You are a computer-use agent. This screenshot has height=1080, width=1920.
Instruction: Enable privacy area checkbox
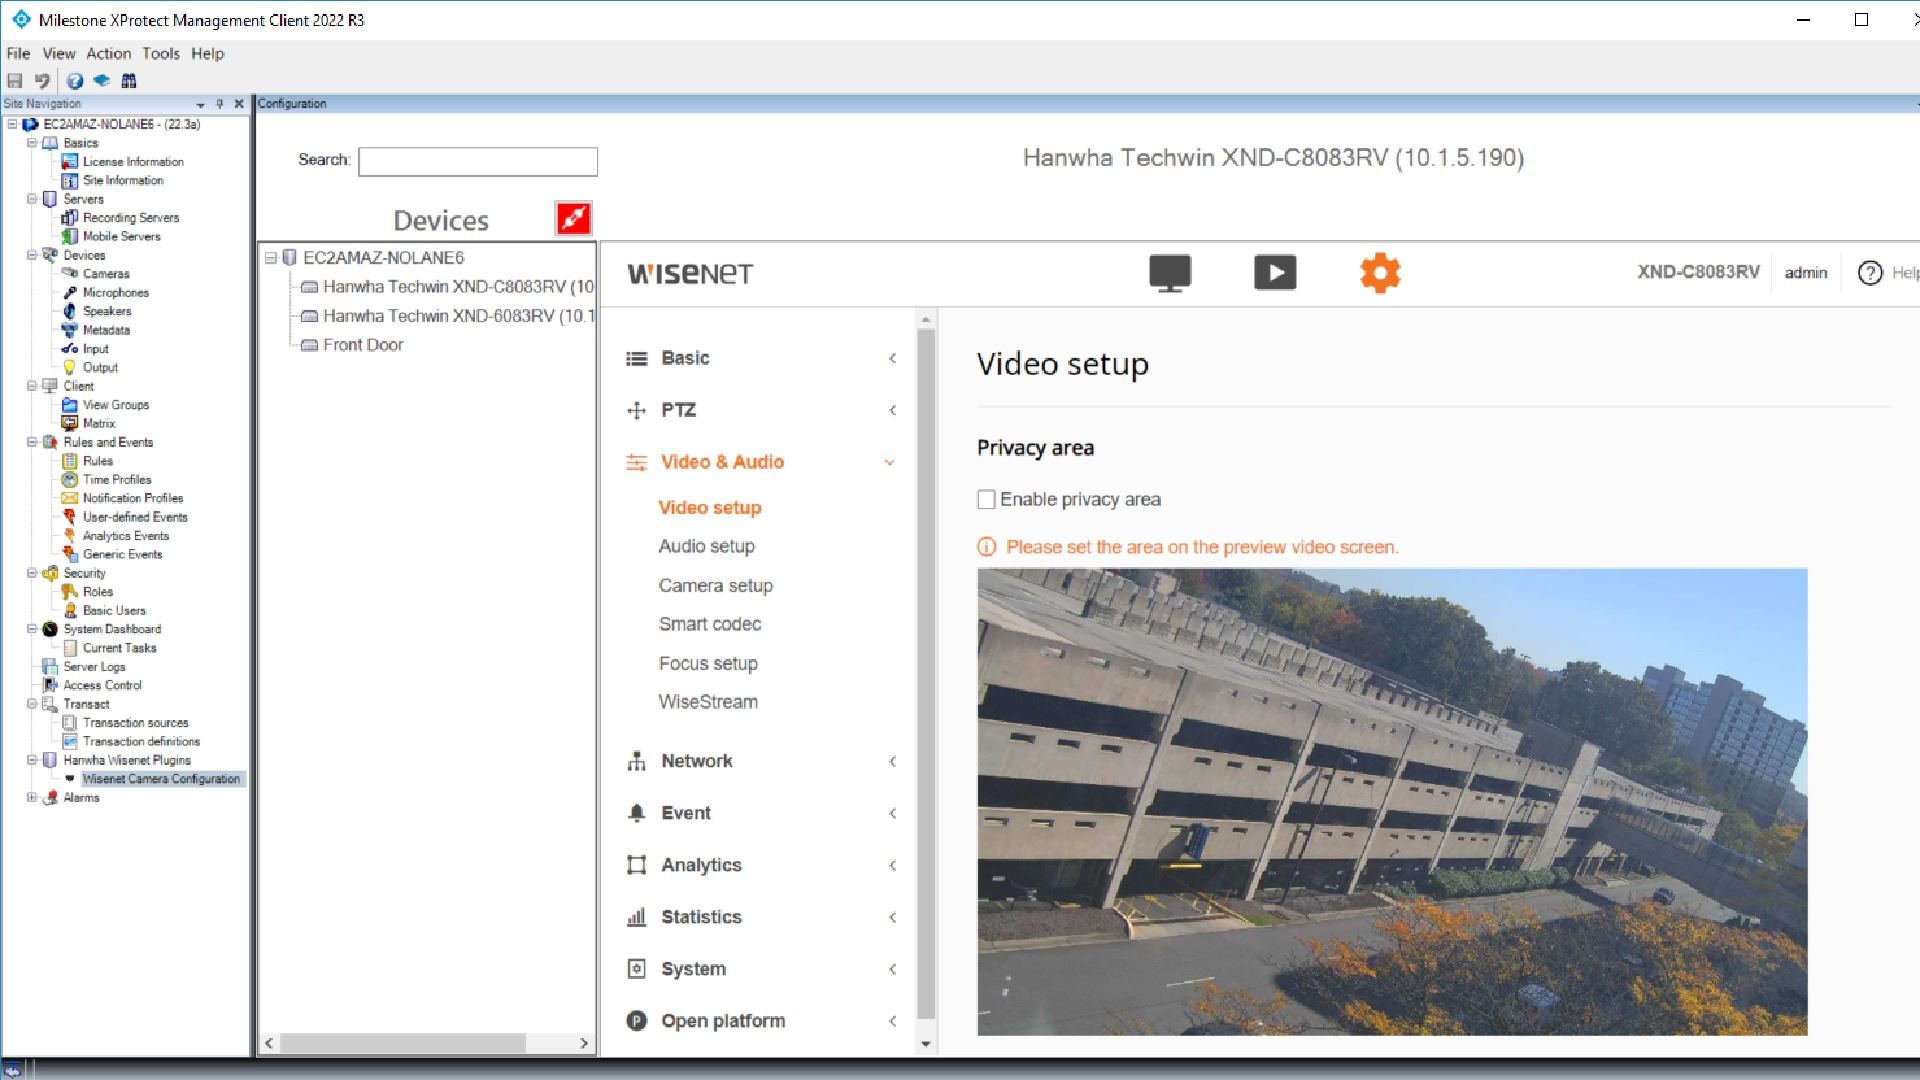click(x=986, y=499)
